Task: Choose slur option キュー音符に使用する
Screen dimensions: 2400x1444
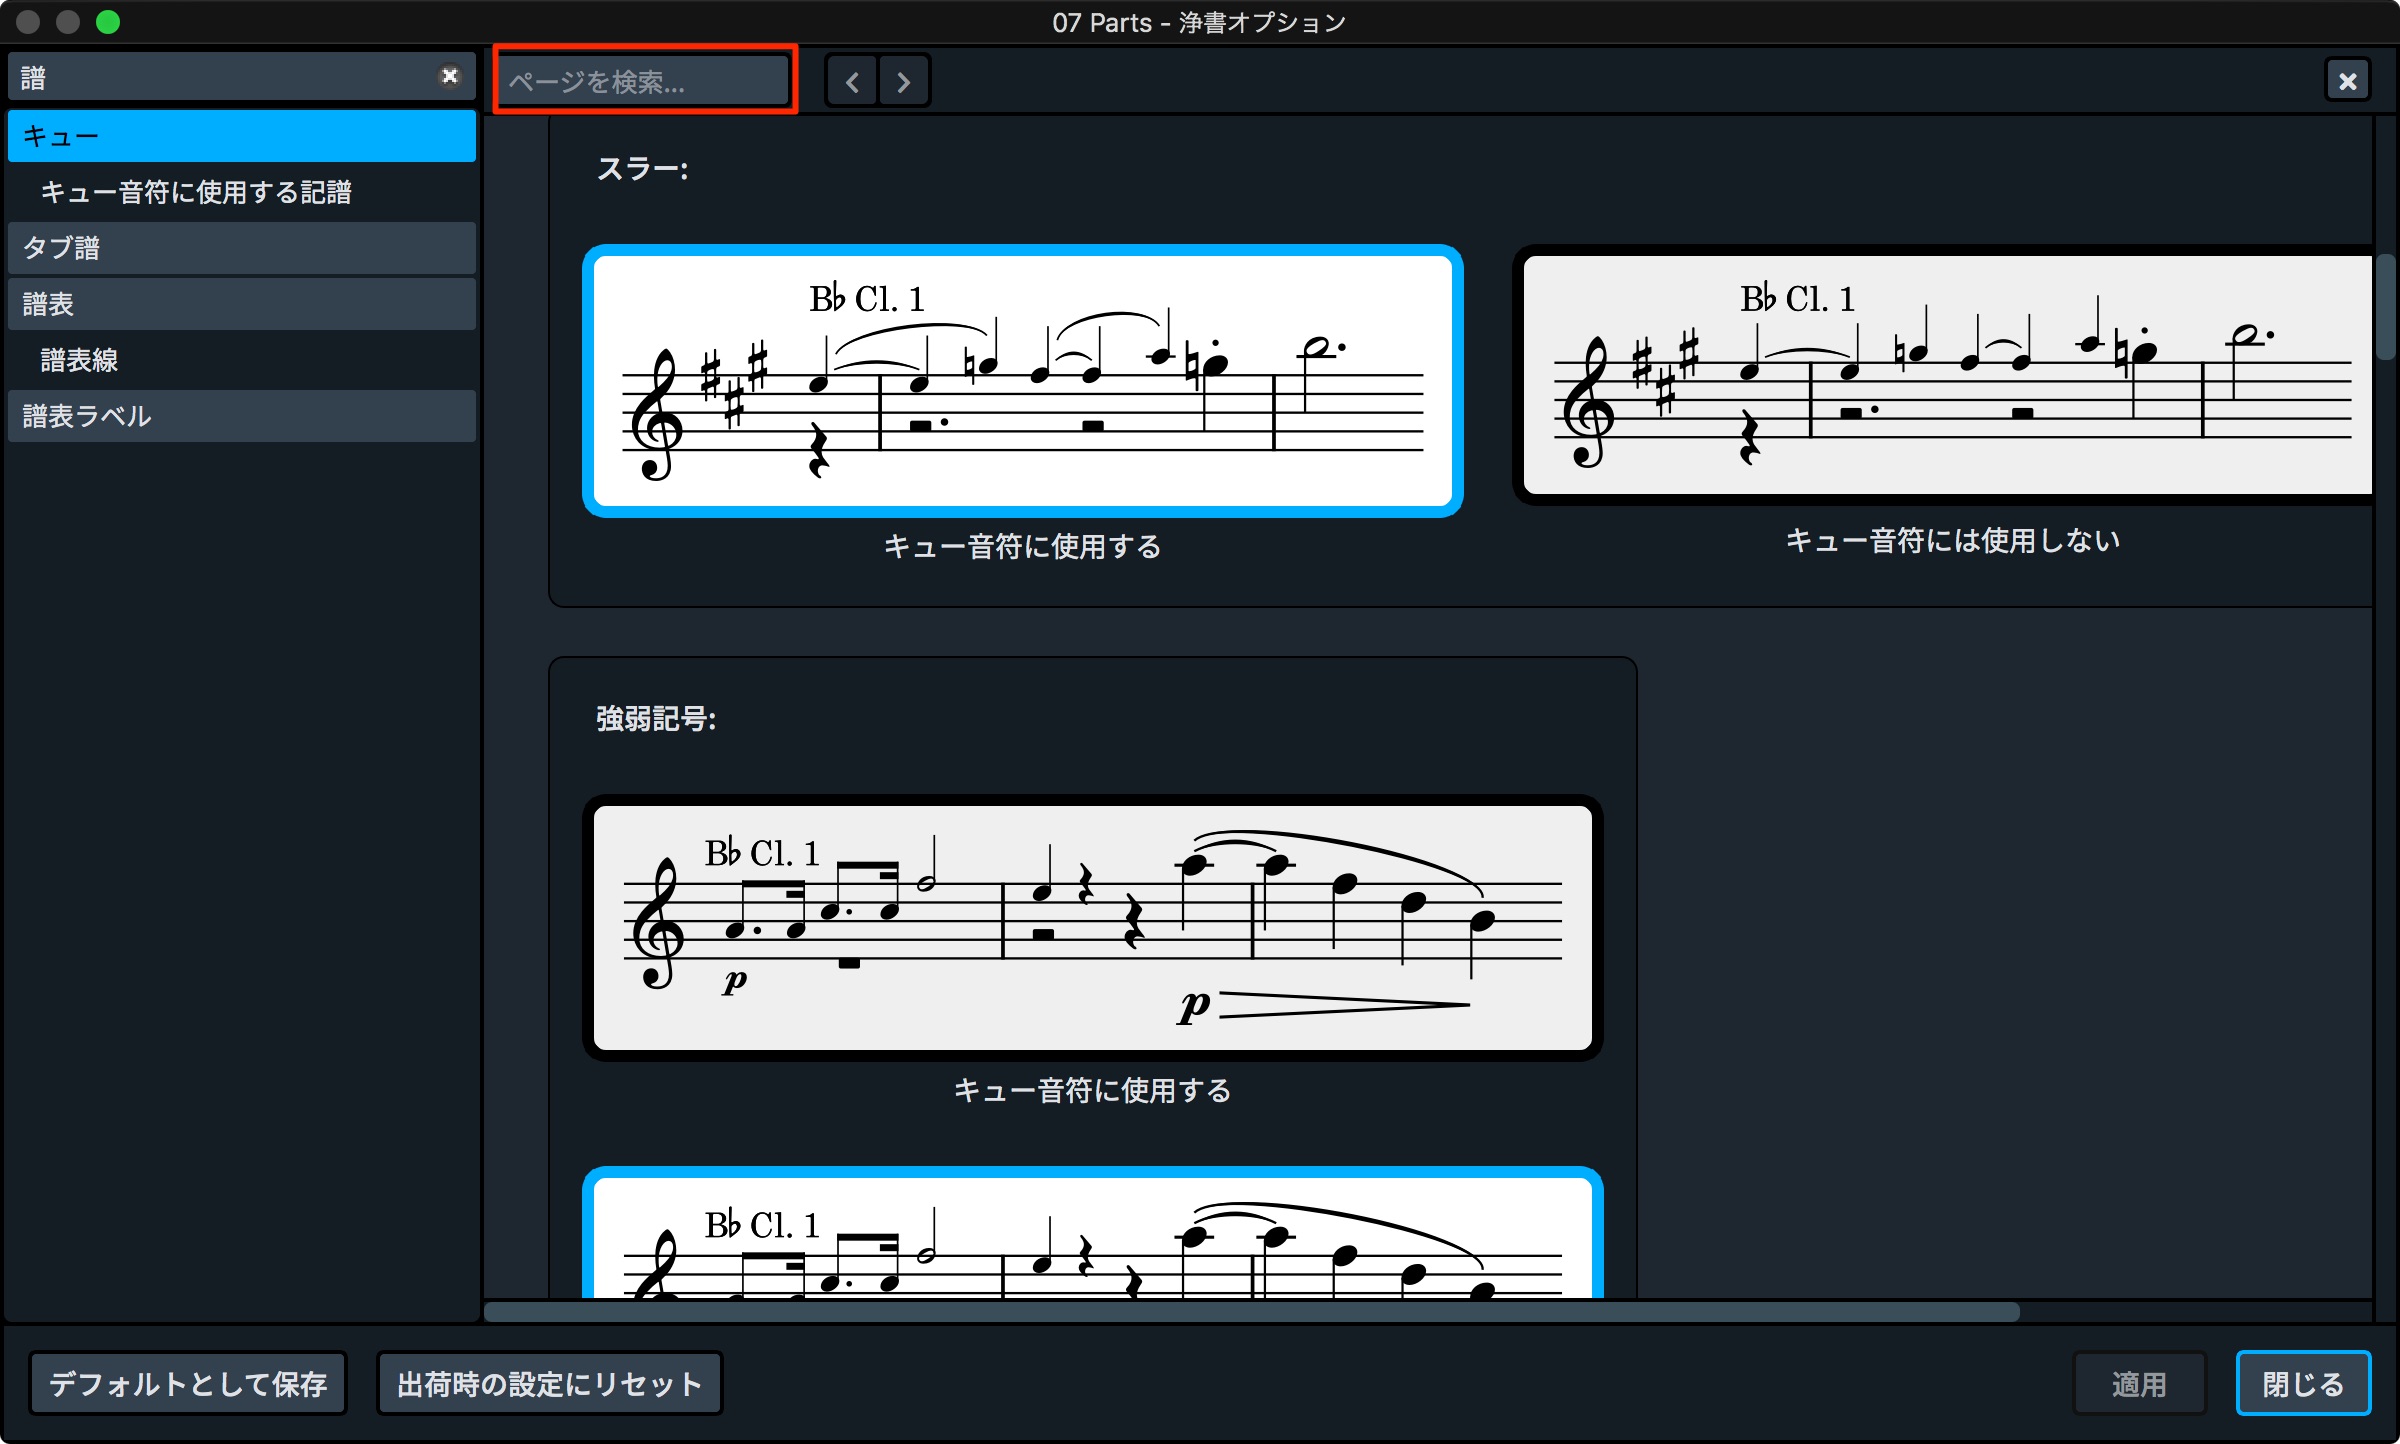Action: tap(1023, 381)
